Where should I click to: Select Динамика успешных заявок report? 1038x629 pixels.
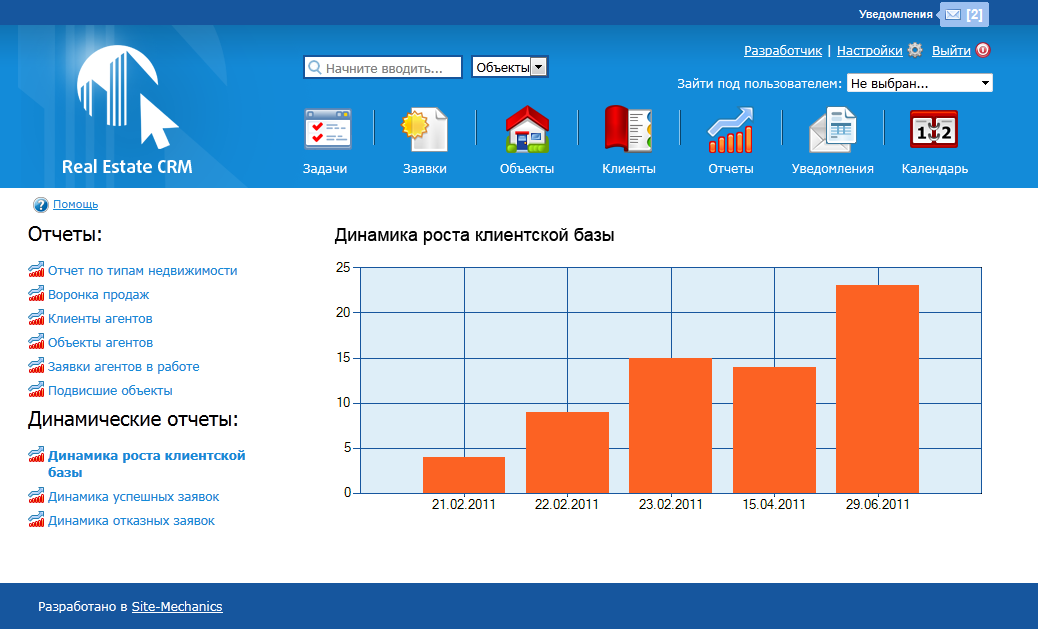pos(133,497)
